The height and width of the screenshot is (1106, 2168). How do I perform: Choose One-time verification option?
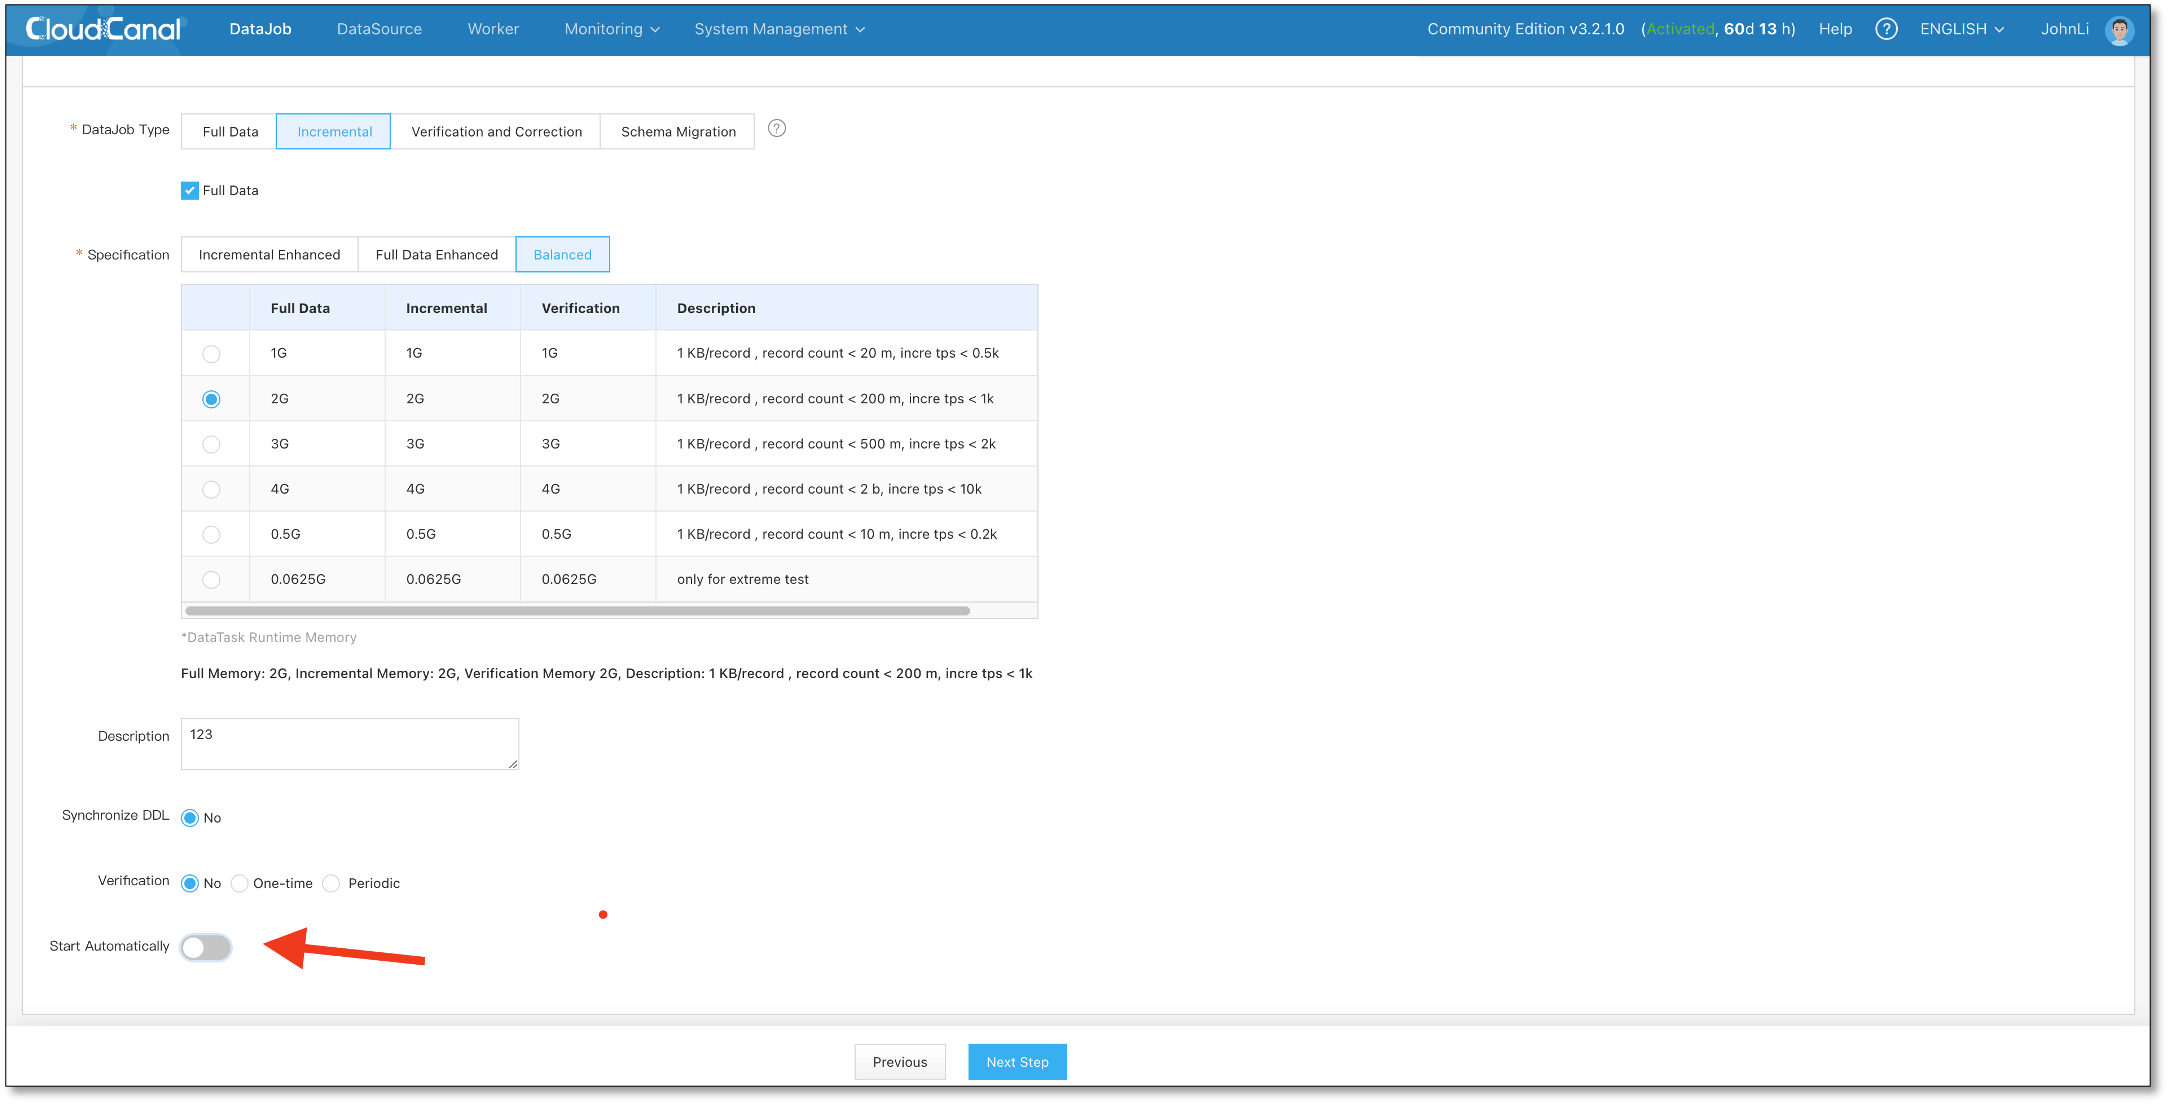[240, 884]
